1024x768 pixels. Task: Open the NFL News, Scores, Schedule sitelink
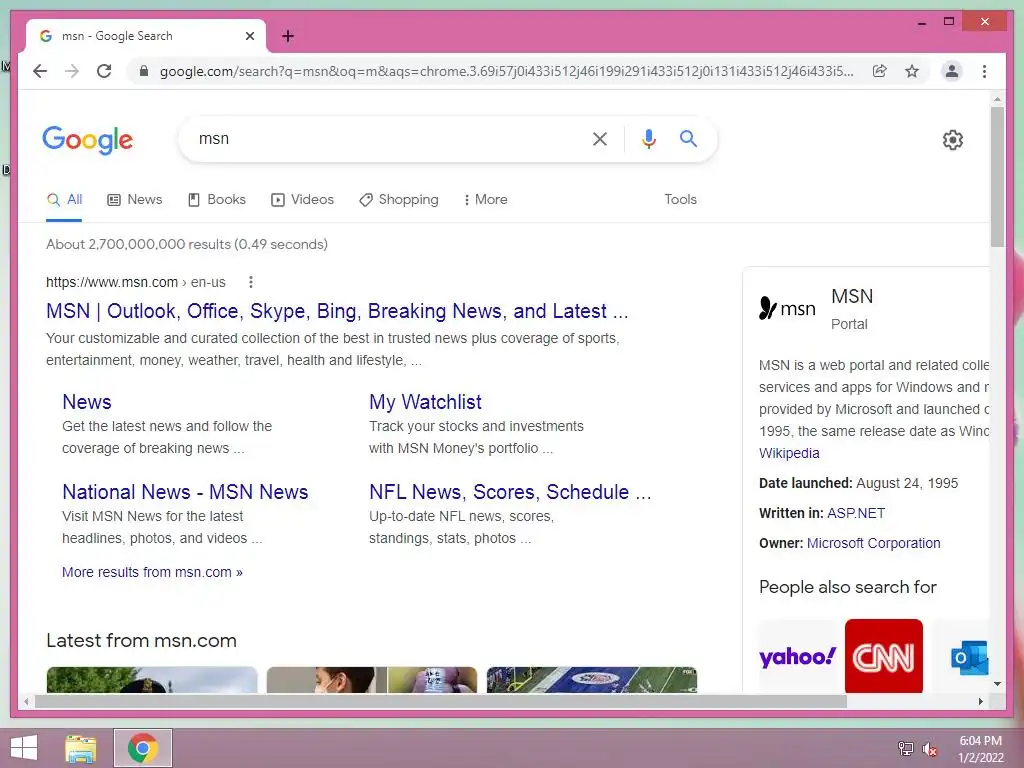[510, 492]
